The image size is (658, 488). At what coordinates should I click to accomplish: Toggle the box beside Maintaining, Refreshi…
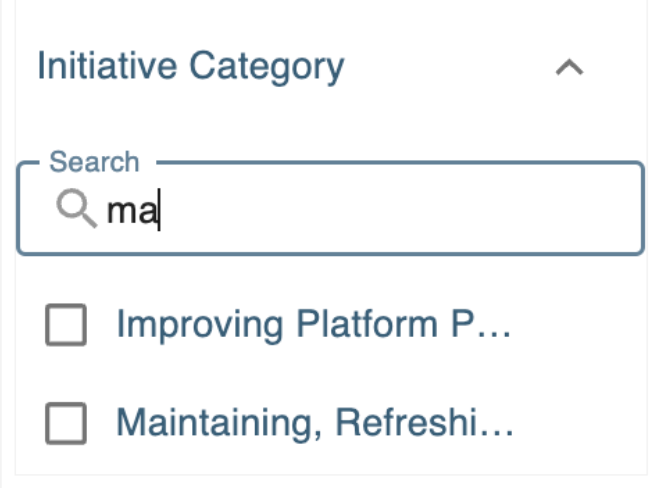(66, 424)
